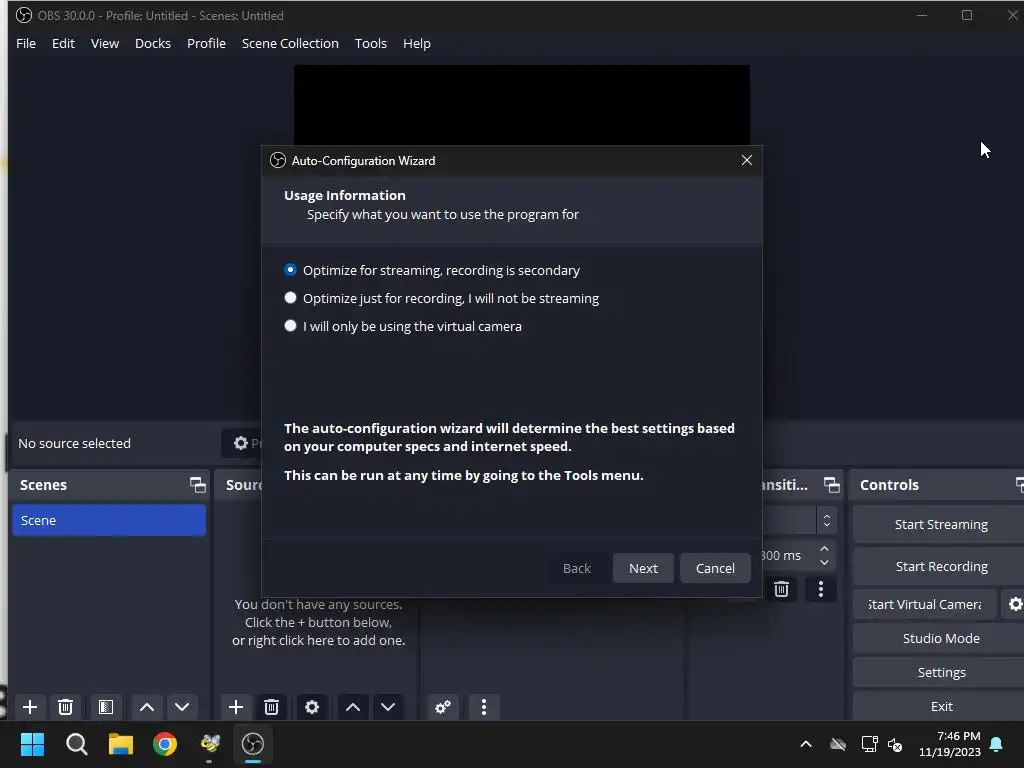1024x768 pixels.
Task: Open the View menu
Action: [x=104, y=43]
